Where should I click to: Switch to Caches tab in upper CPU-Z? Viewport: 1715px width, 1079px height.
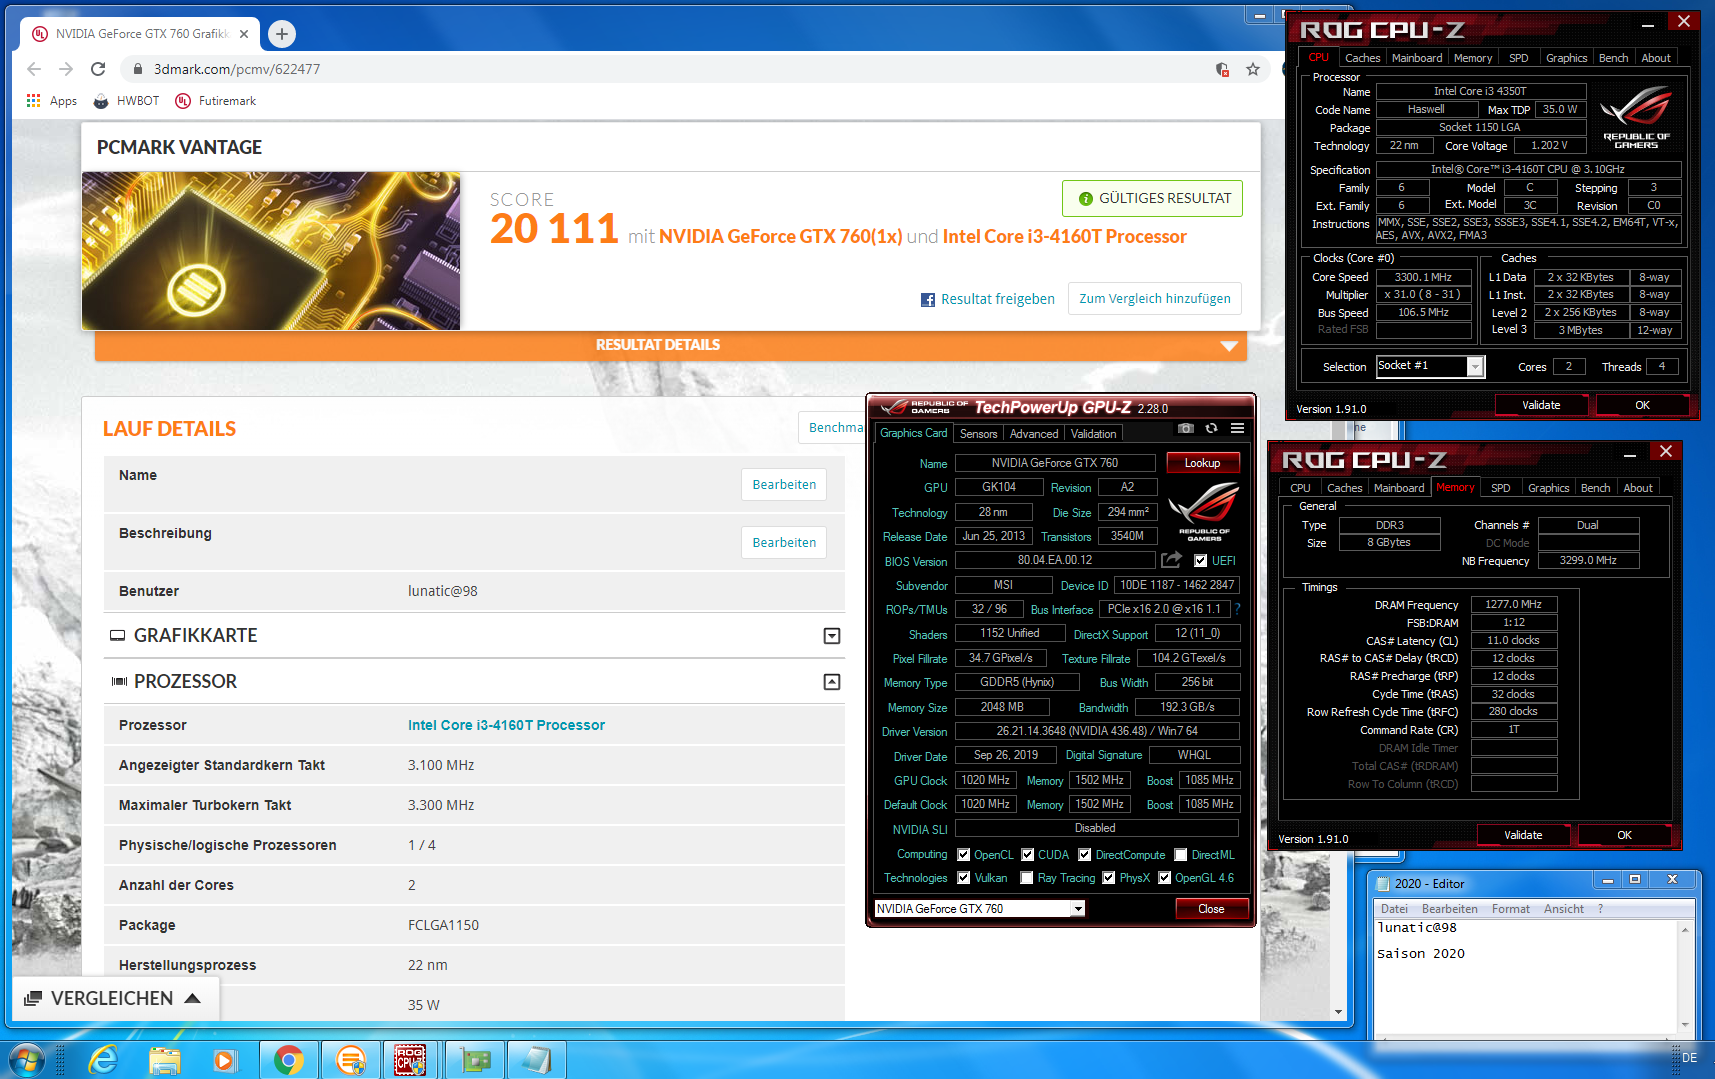[1362, 58]
